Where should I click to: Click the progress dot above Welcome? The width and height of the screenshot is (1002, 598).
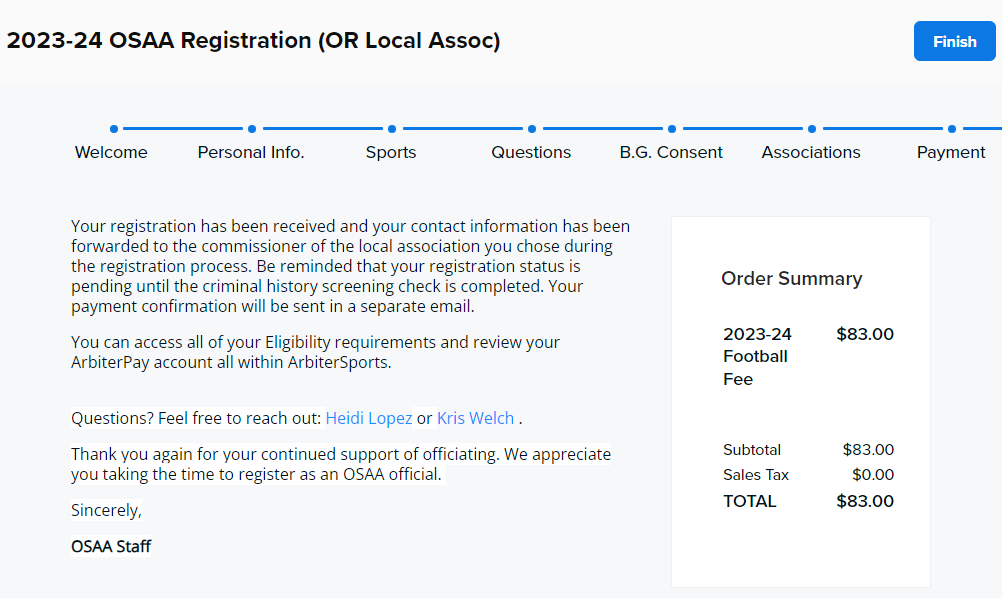click(x=114, y=129)
